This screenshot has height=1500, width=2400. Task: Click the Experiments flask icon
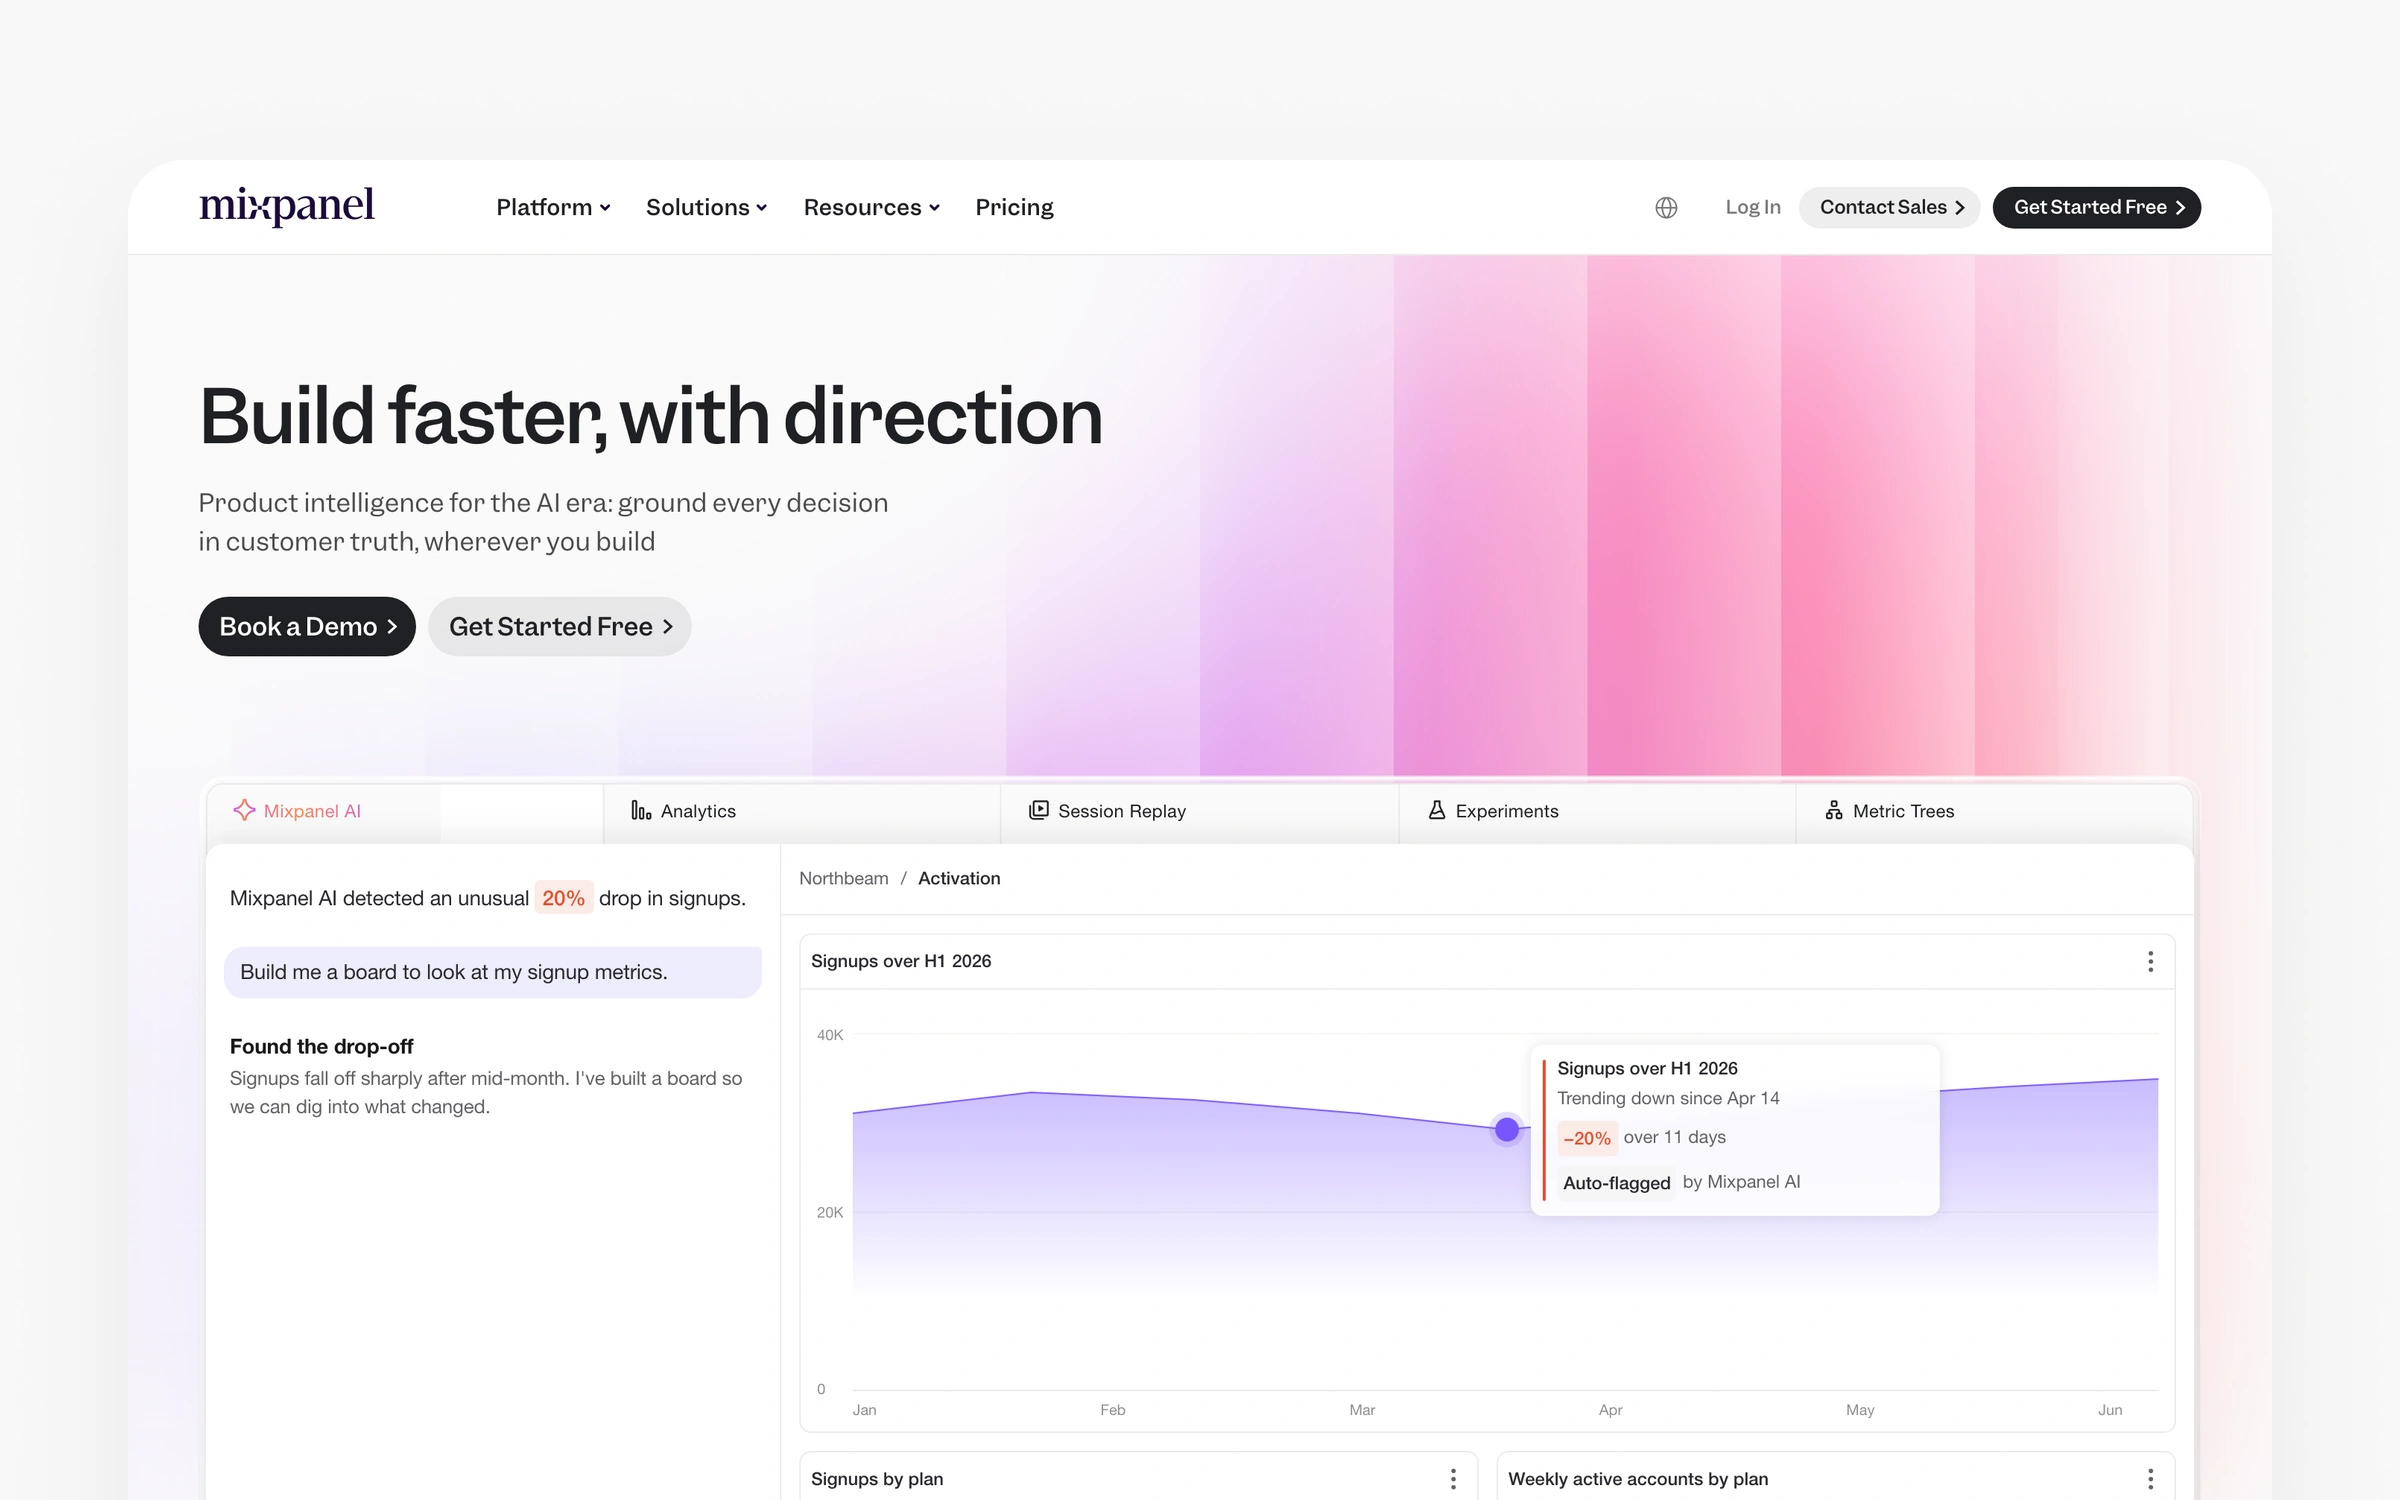click(1437, 810)
